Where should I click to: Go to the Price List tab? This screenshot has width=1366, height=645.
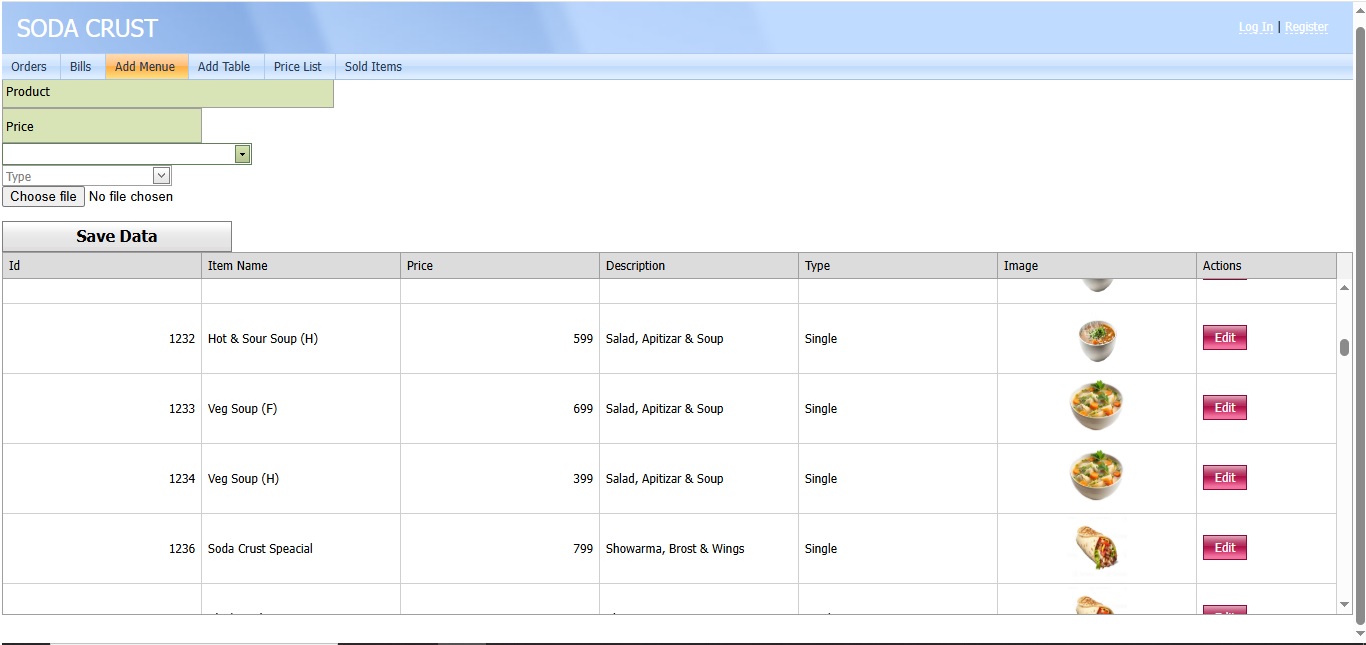[298, 67]
